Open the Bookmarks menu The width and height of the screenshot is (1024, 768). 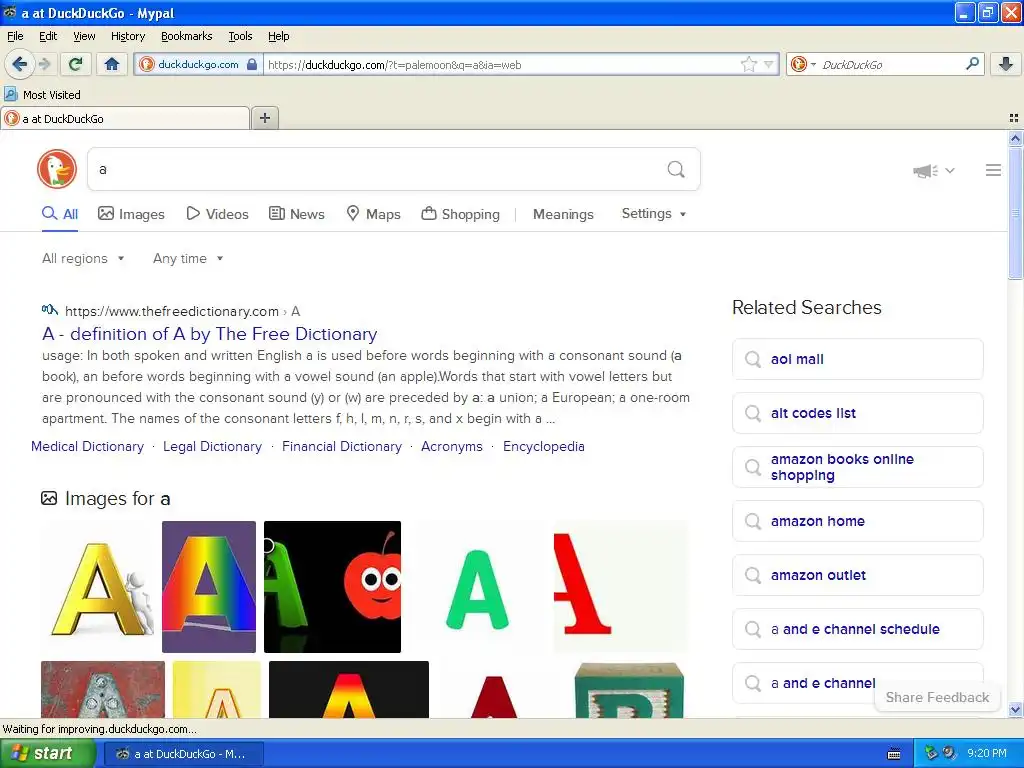tap(186, 36)
